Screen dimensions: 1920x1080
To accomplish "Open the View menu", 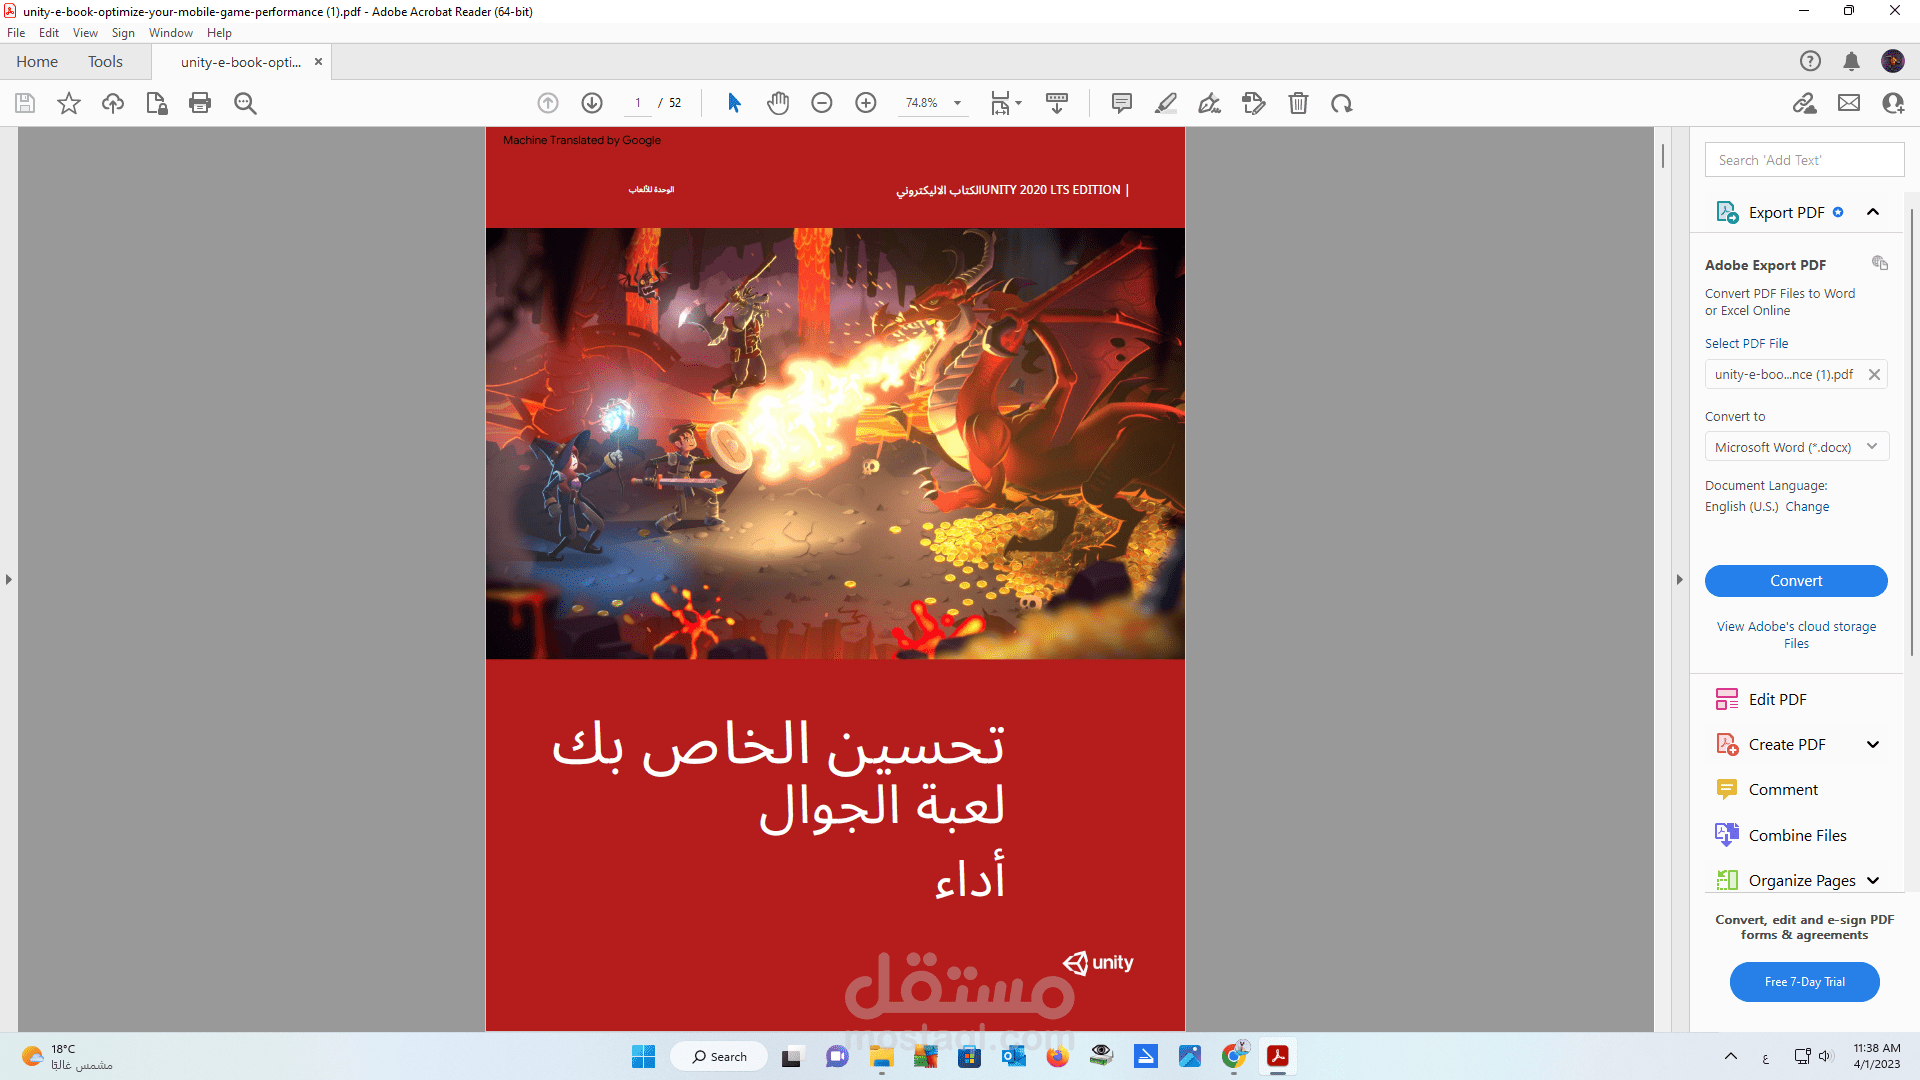I will (85, 33).
